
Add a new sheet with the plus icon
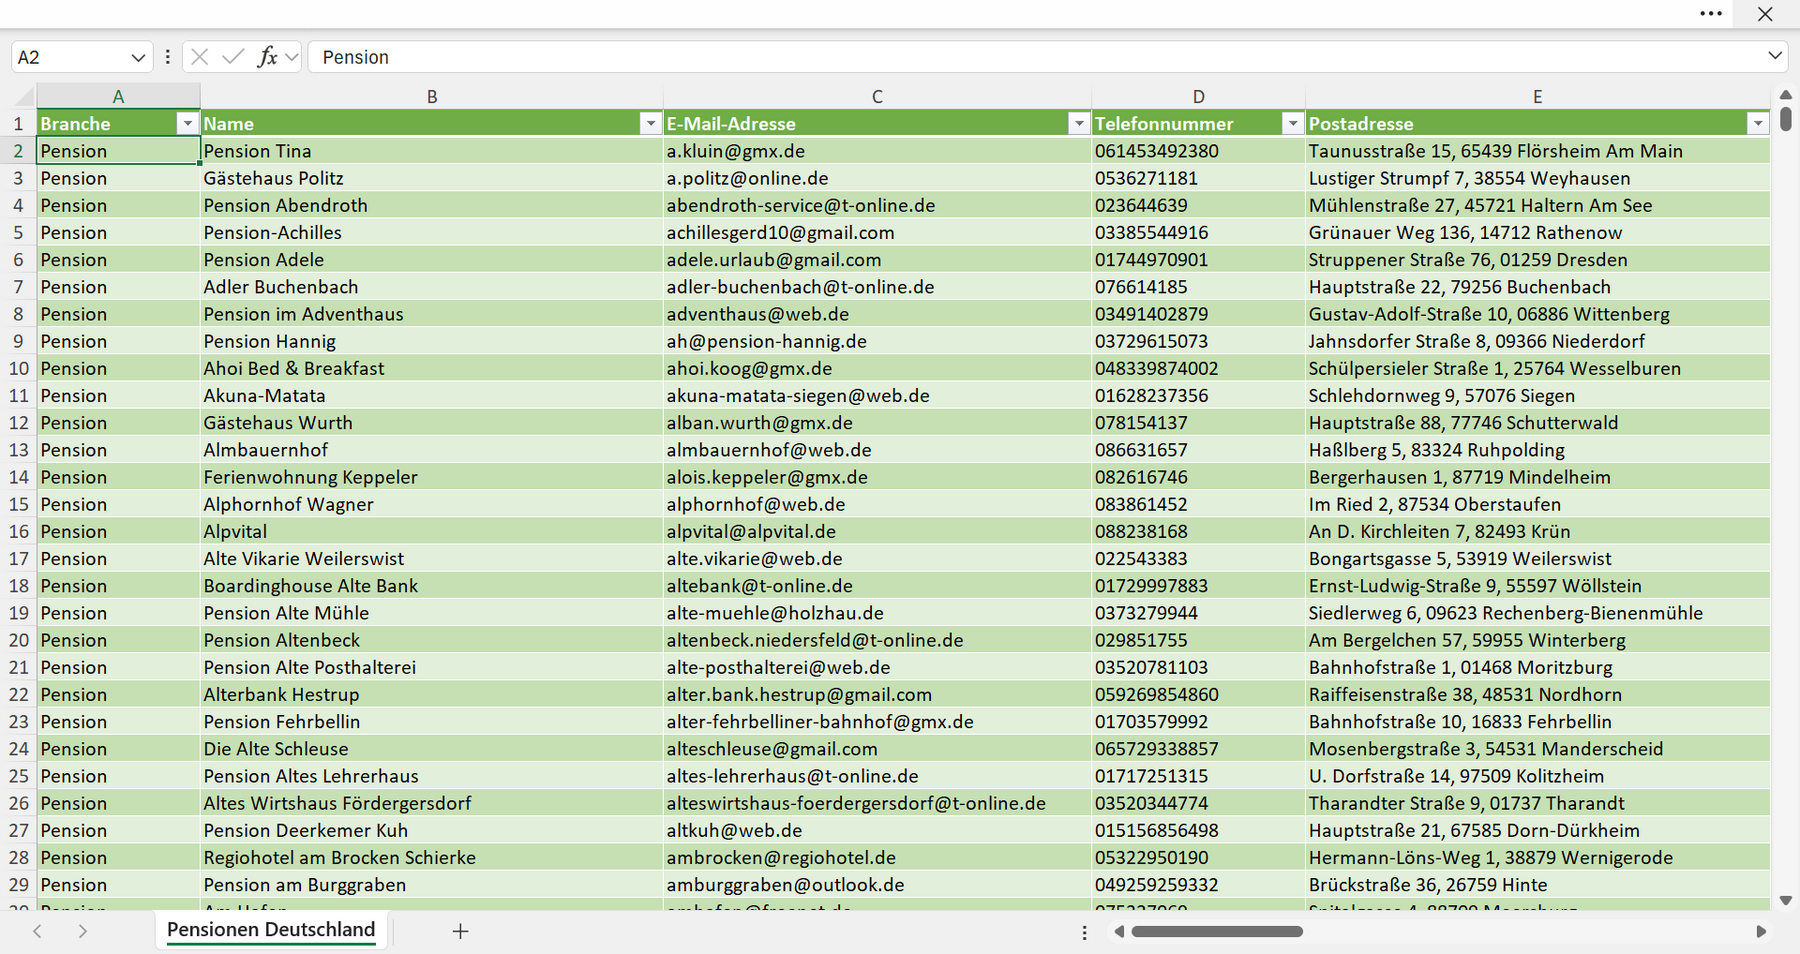(460, 931)
